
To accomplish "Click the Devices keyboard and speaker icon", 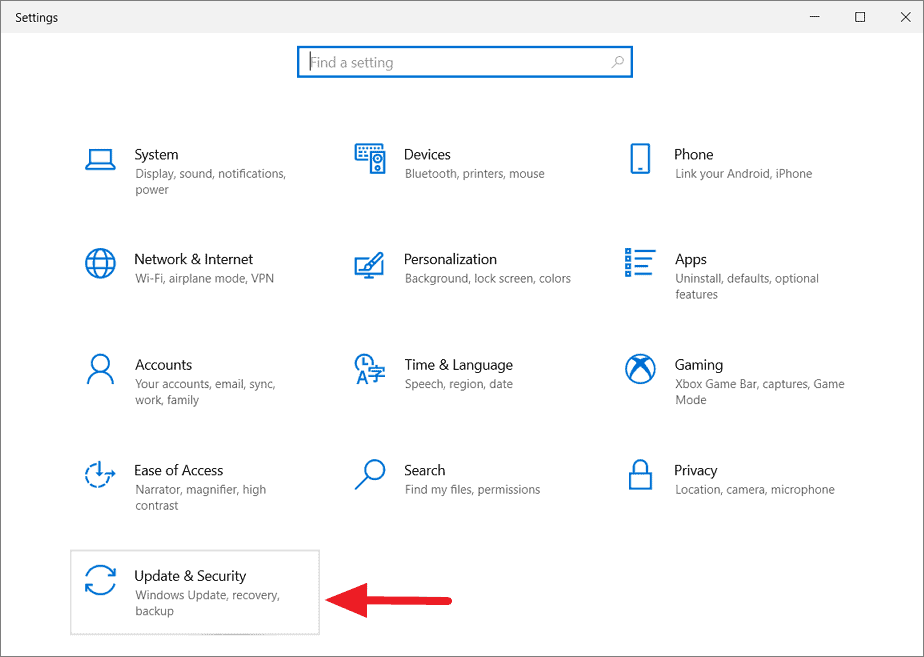I will (x=370, y=159).
